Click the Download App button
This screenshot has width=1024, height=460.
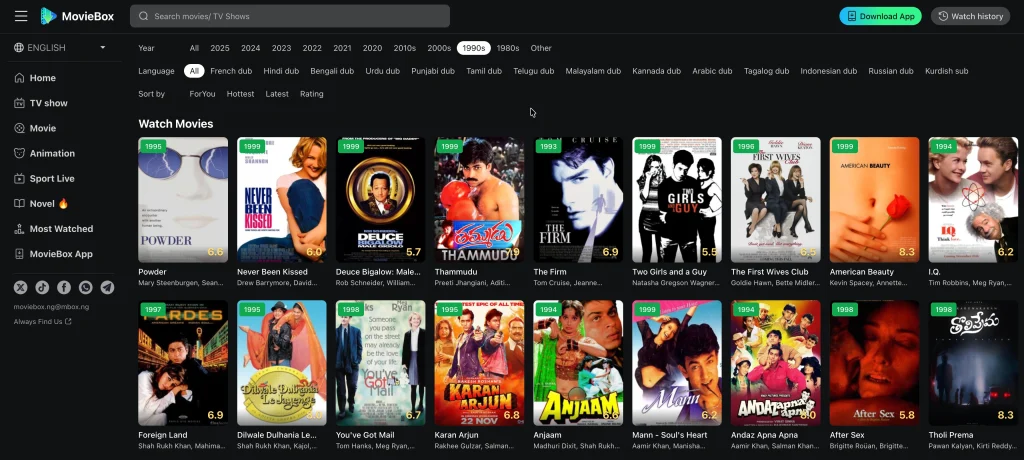(880, 16)
